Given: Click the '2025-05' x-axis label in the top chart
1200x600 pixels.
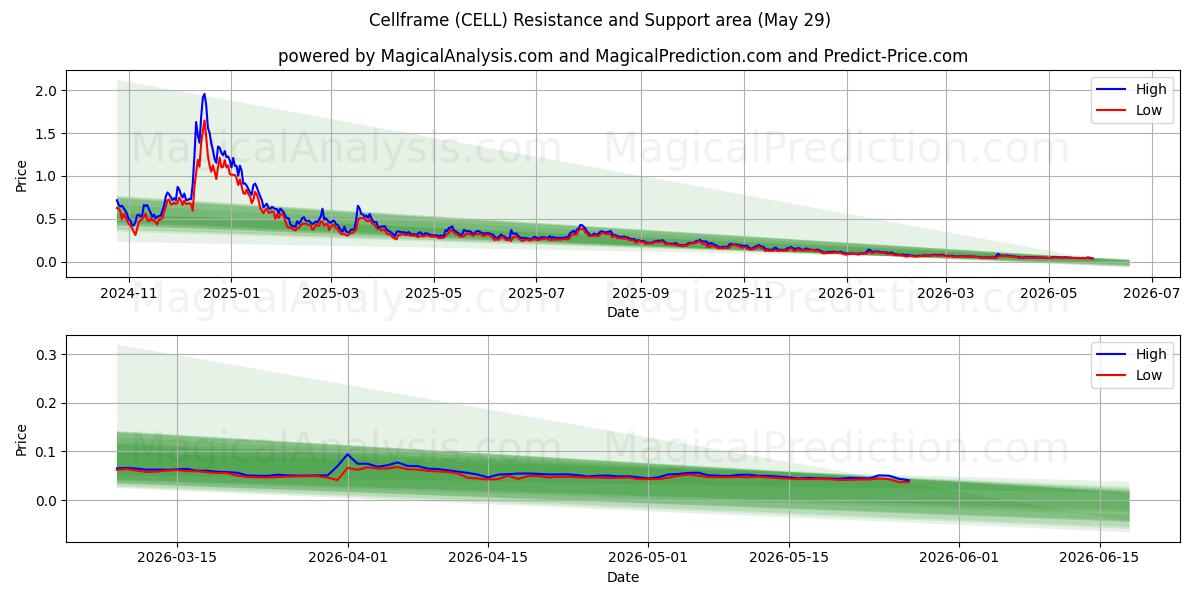Looking at the screenshot, I should (435, 294).
